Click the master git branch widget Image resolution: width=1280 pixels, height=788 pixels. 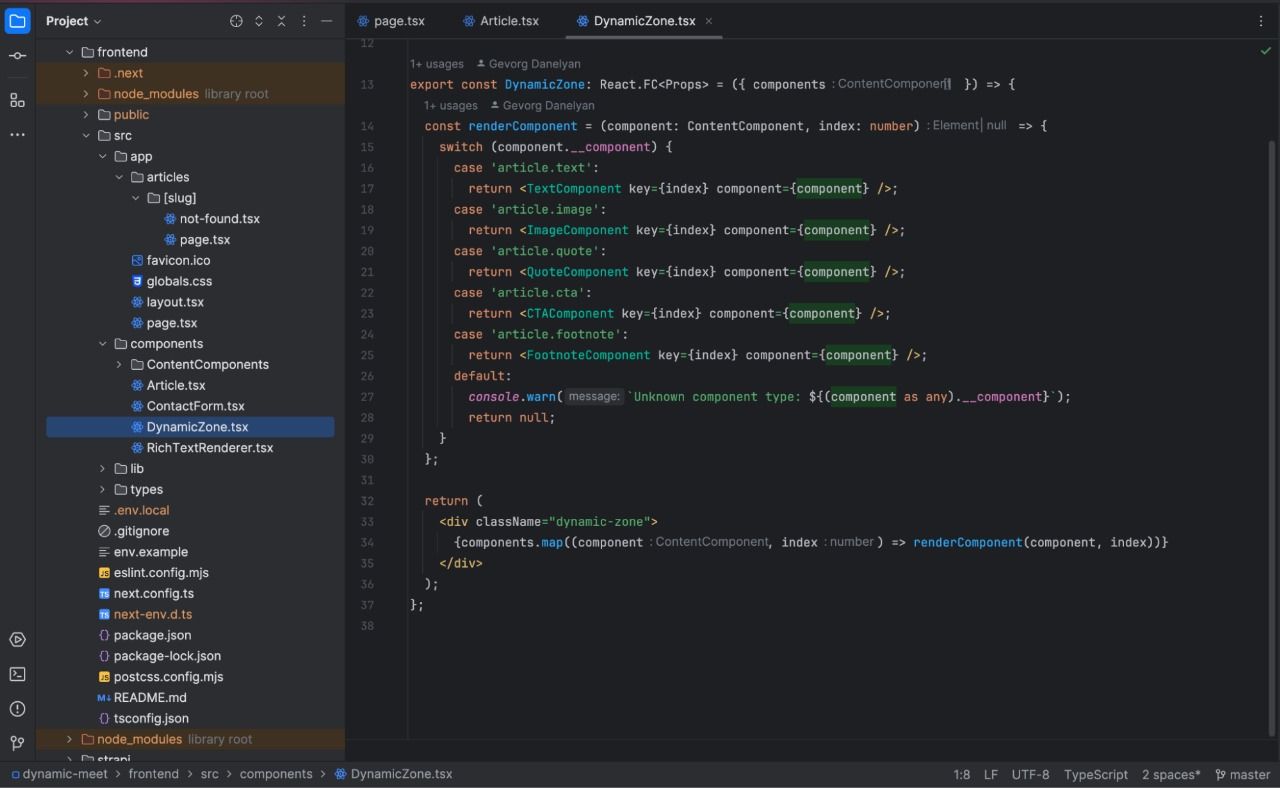1242,774
